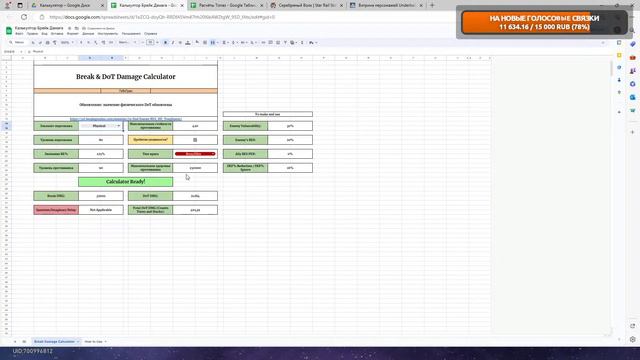
Task: Follow the blue hyperlink under the header
Action: (126, 119)
